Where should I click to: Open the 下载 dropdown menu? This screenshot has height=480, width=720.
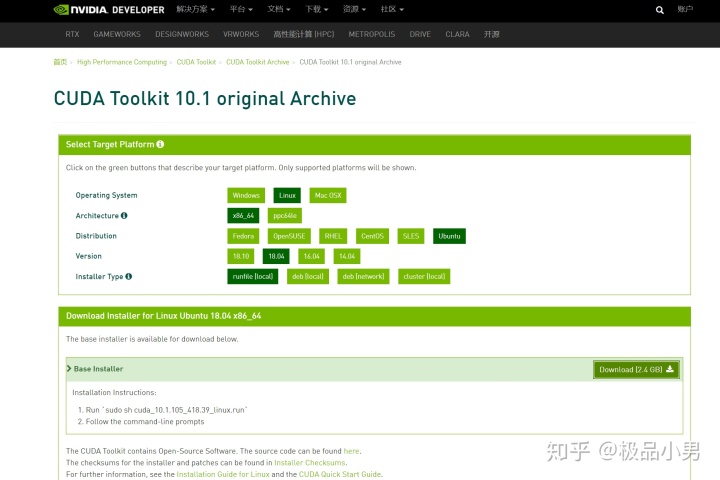tap(316, 9)
